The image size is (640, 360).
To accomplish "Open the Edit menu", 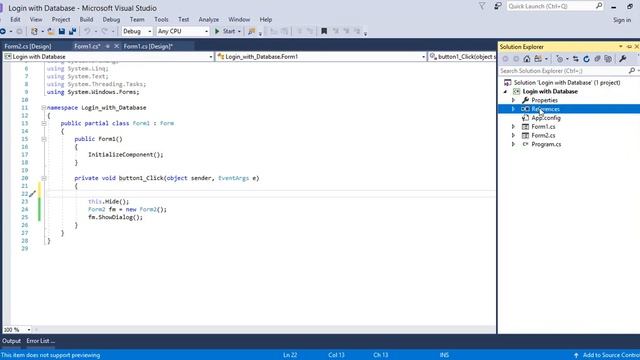I will [x=15, y=19].
